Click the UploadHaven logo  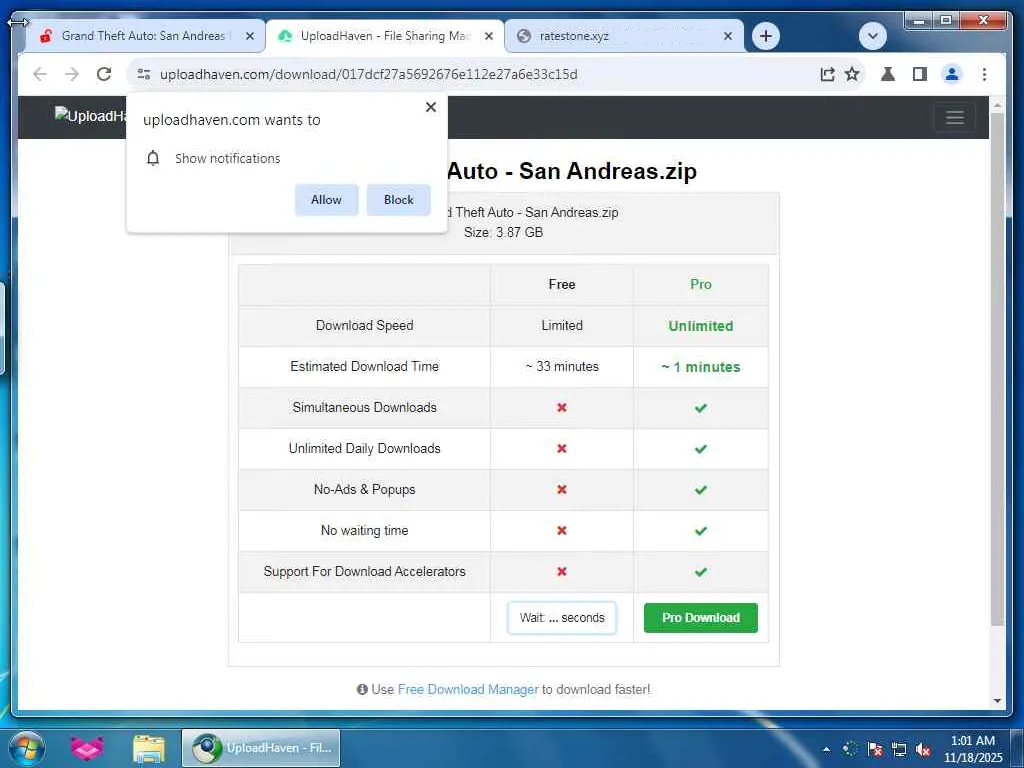[x=90, y=116]
